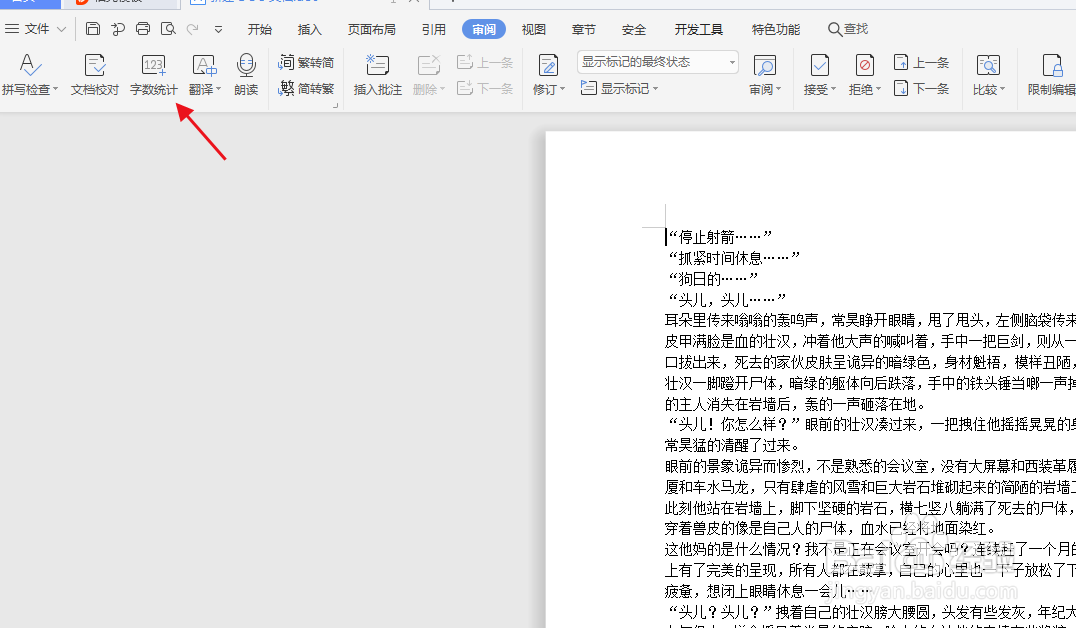
Task: Click the 删除 comment icon
Action: click(429, 66)
